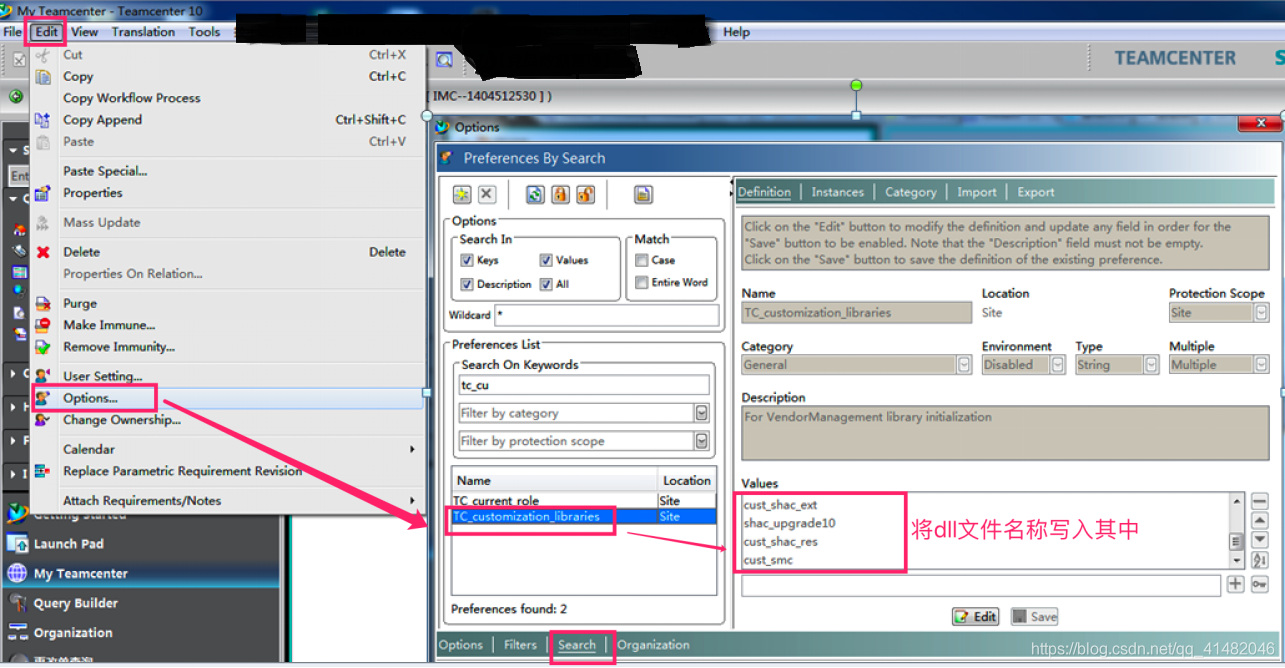The height and width of the screenshot is (668, 1285).
Task: Toggle the Keys checkbox
Action: coord(467,260)
